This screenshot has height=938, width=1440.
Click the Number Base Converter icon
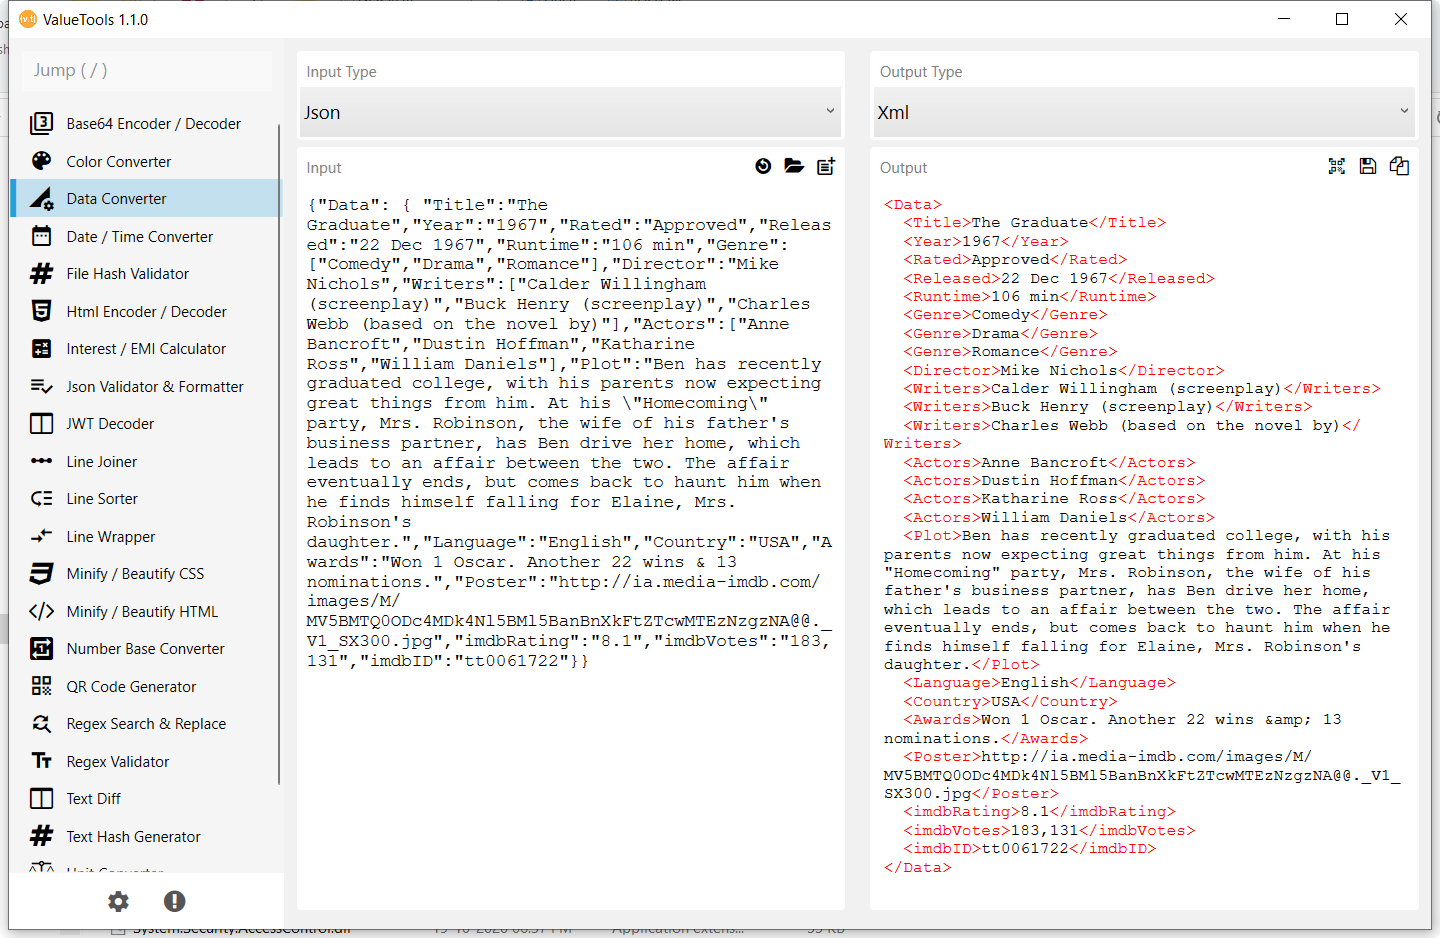41,648
